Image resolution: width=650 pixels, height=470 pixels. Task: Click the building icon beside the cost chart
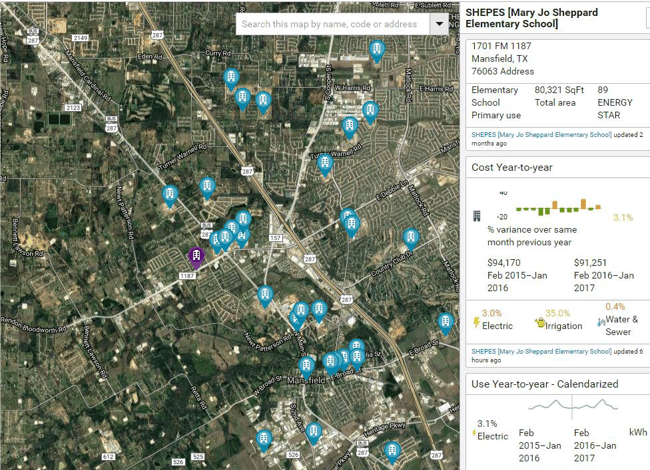click(477, 216)
